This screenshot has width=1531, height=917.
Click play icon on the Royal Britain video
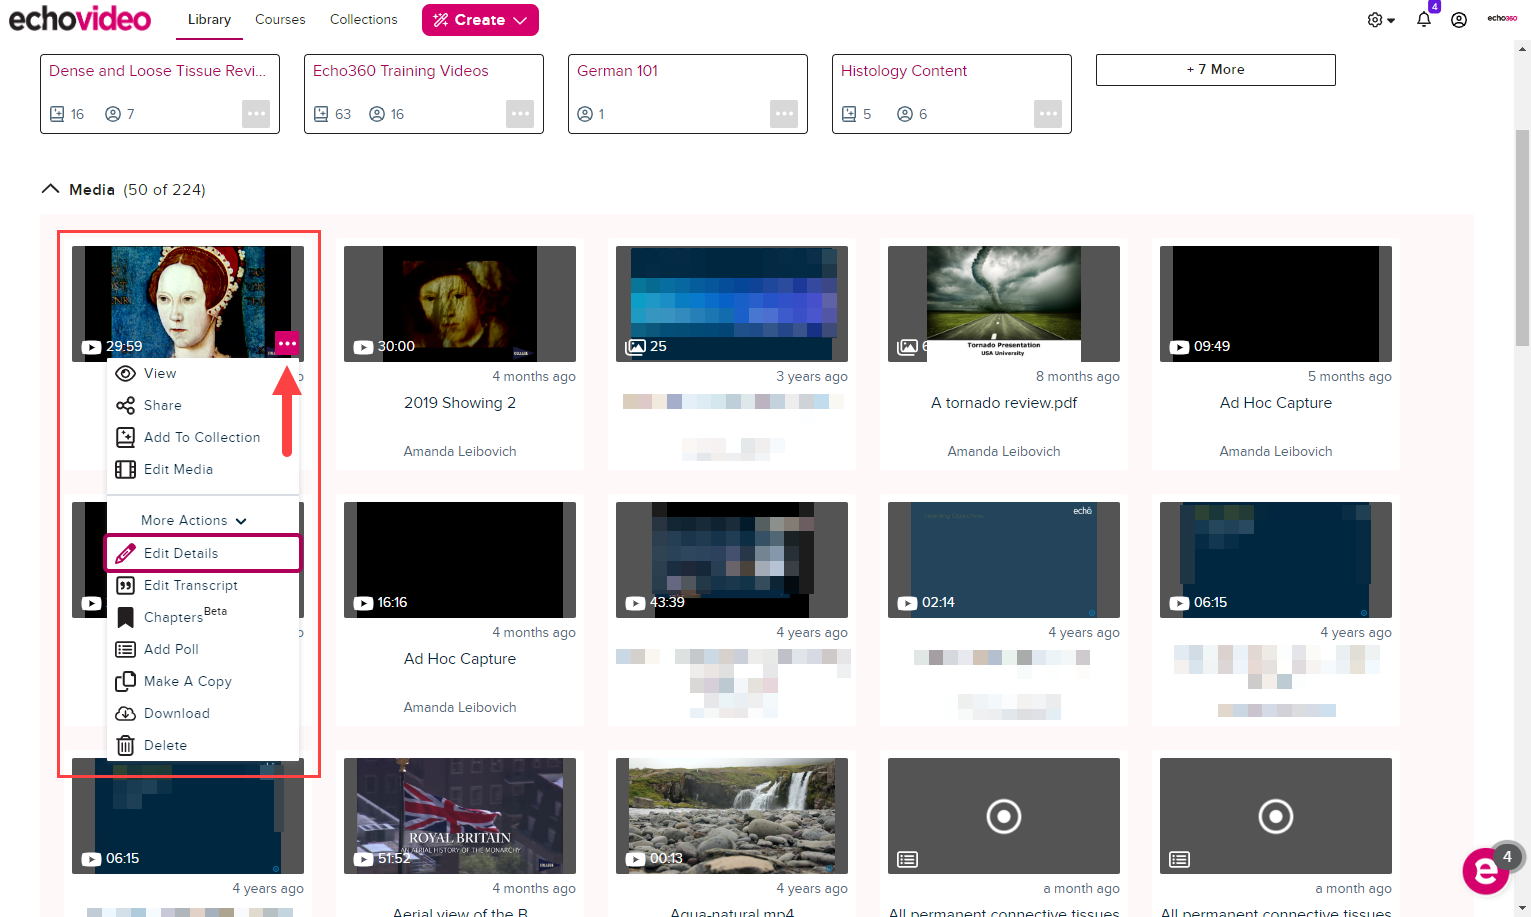[363, 858]
